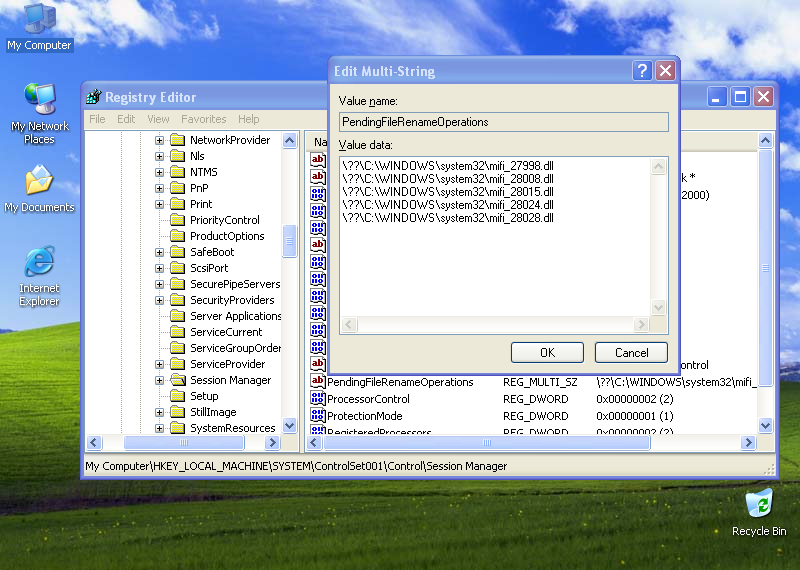
Task: Launch the Internet Explorer desktop icon
Action: pyautogui.click(x=39, y=276)
